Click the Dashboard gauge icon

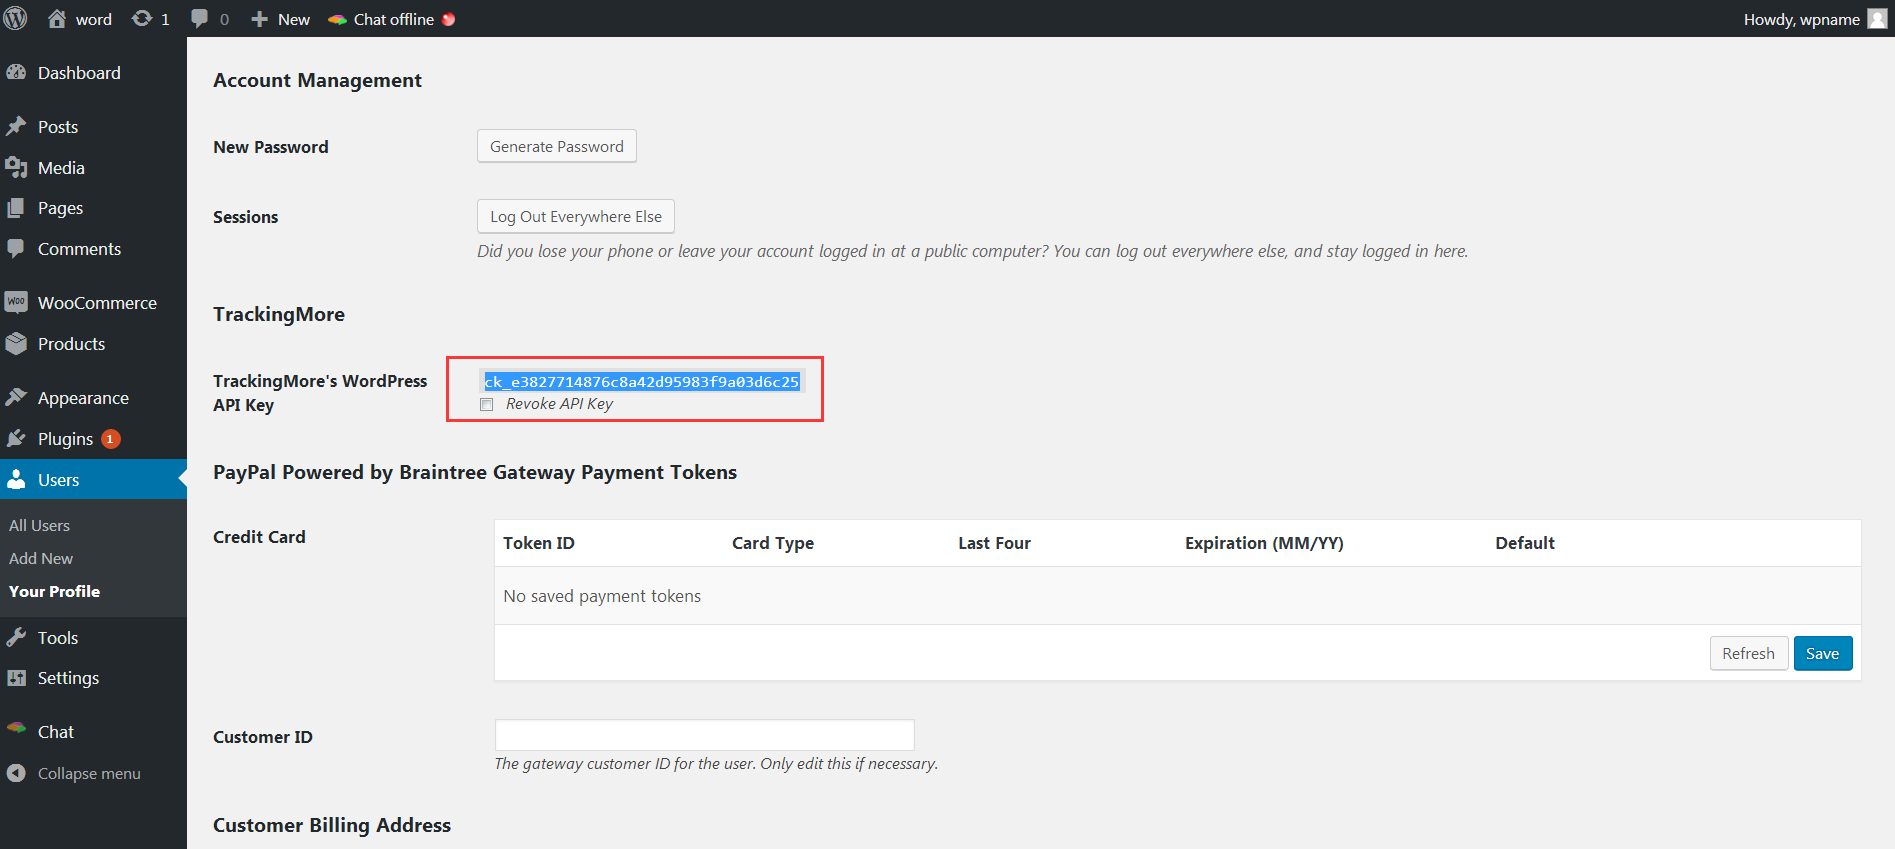click(x=16, y=73)
